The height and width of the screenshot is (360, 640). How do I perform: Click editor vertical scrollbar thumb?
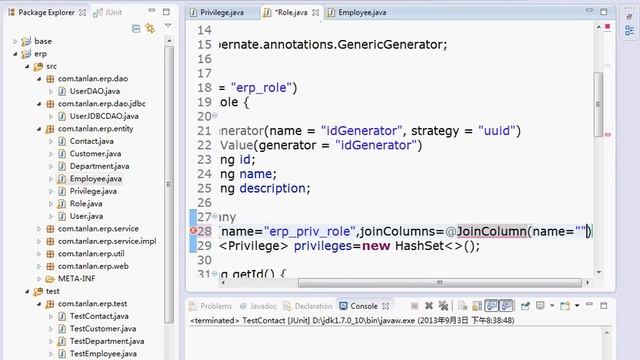598,104
